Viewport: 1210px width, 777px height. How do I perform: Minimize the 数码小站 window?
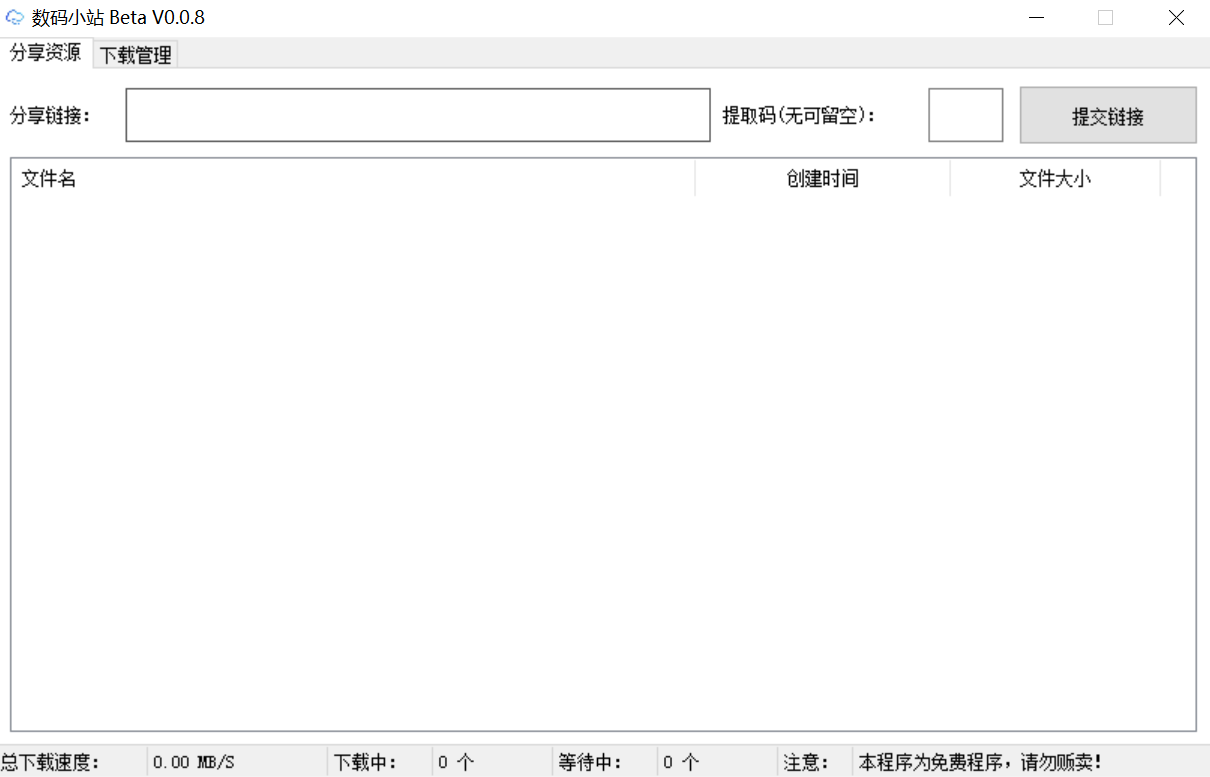click(1038, 18)
